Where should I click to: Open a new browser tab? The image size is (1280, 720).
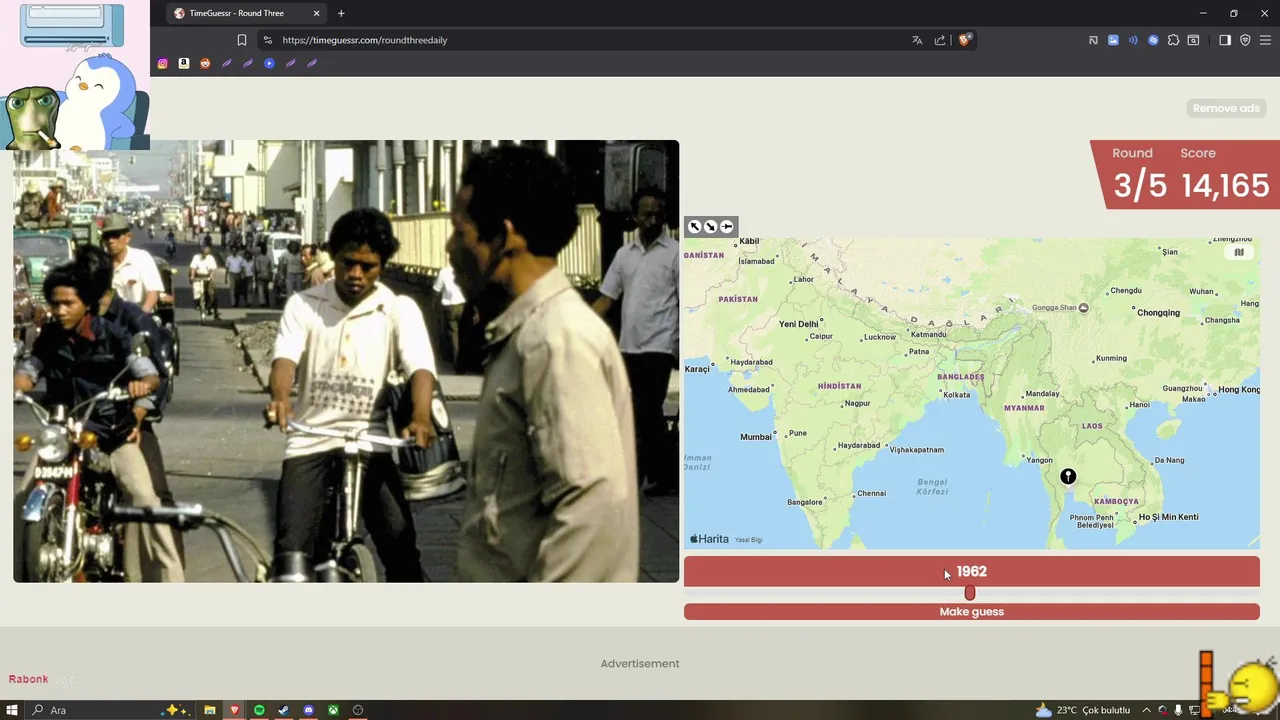[x=341, y=13]
